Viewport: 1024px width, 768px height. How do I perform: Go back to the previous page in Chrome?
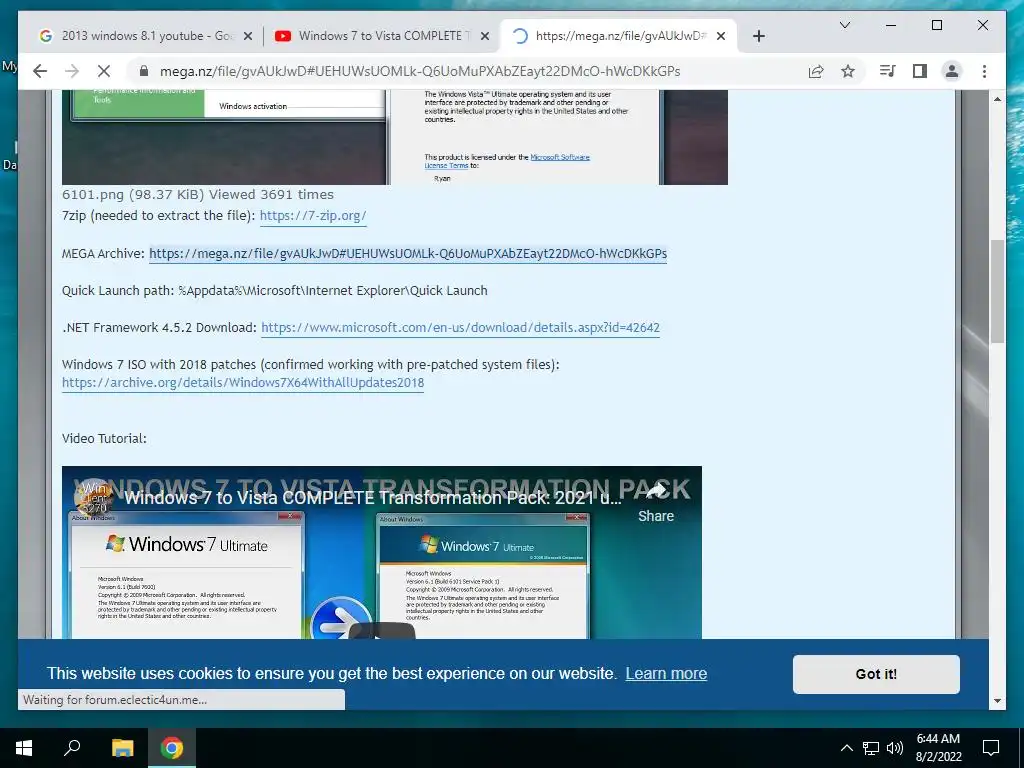tap(40, 71)
